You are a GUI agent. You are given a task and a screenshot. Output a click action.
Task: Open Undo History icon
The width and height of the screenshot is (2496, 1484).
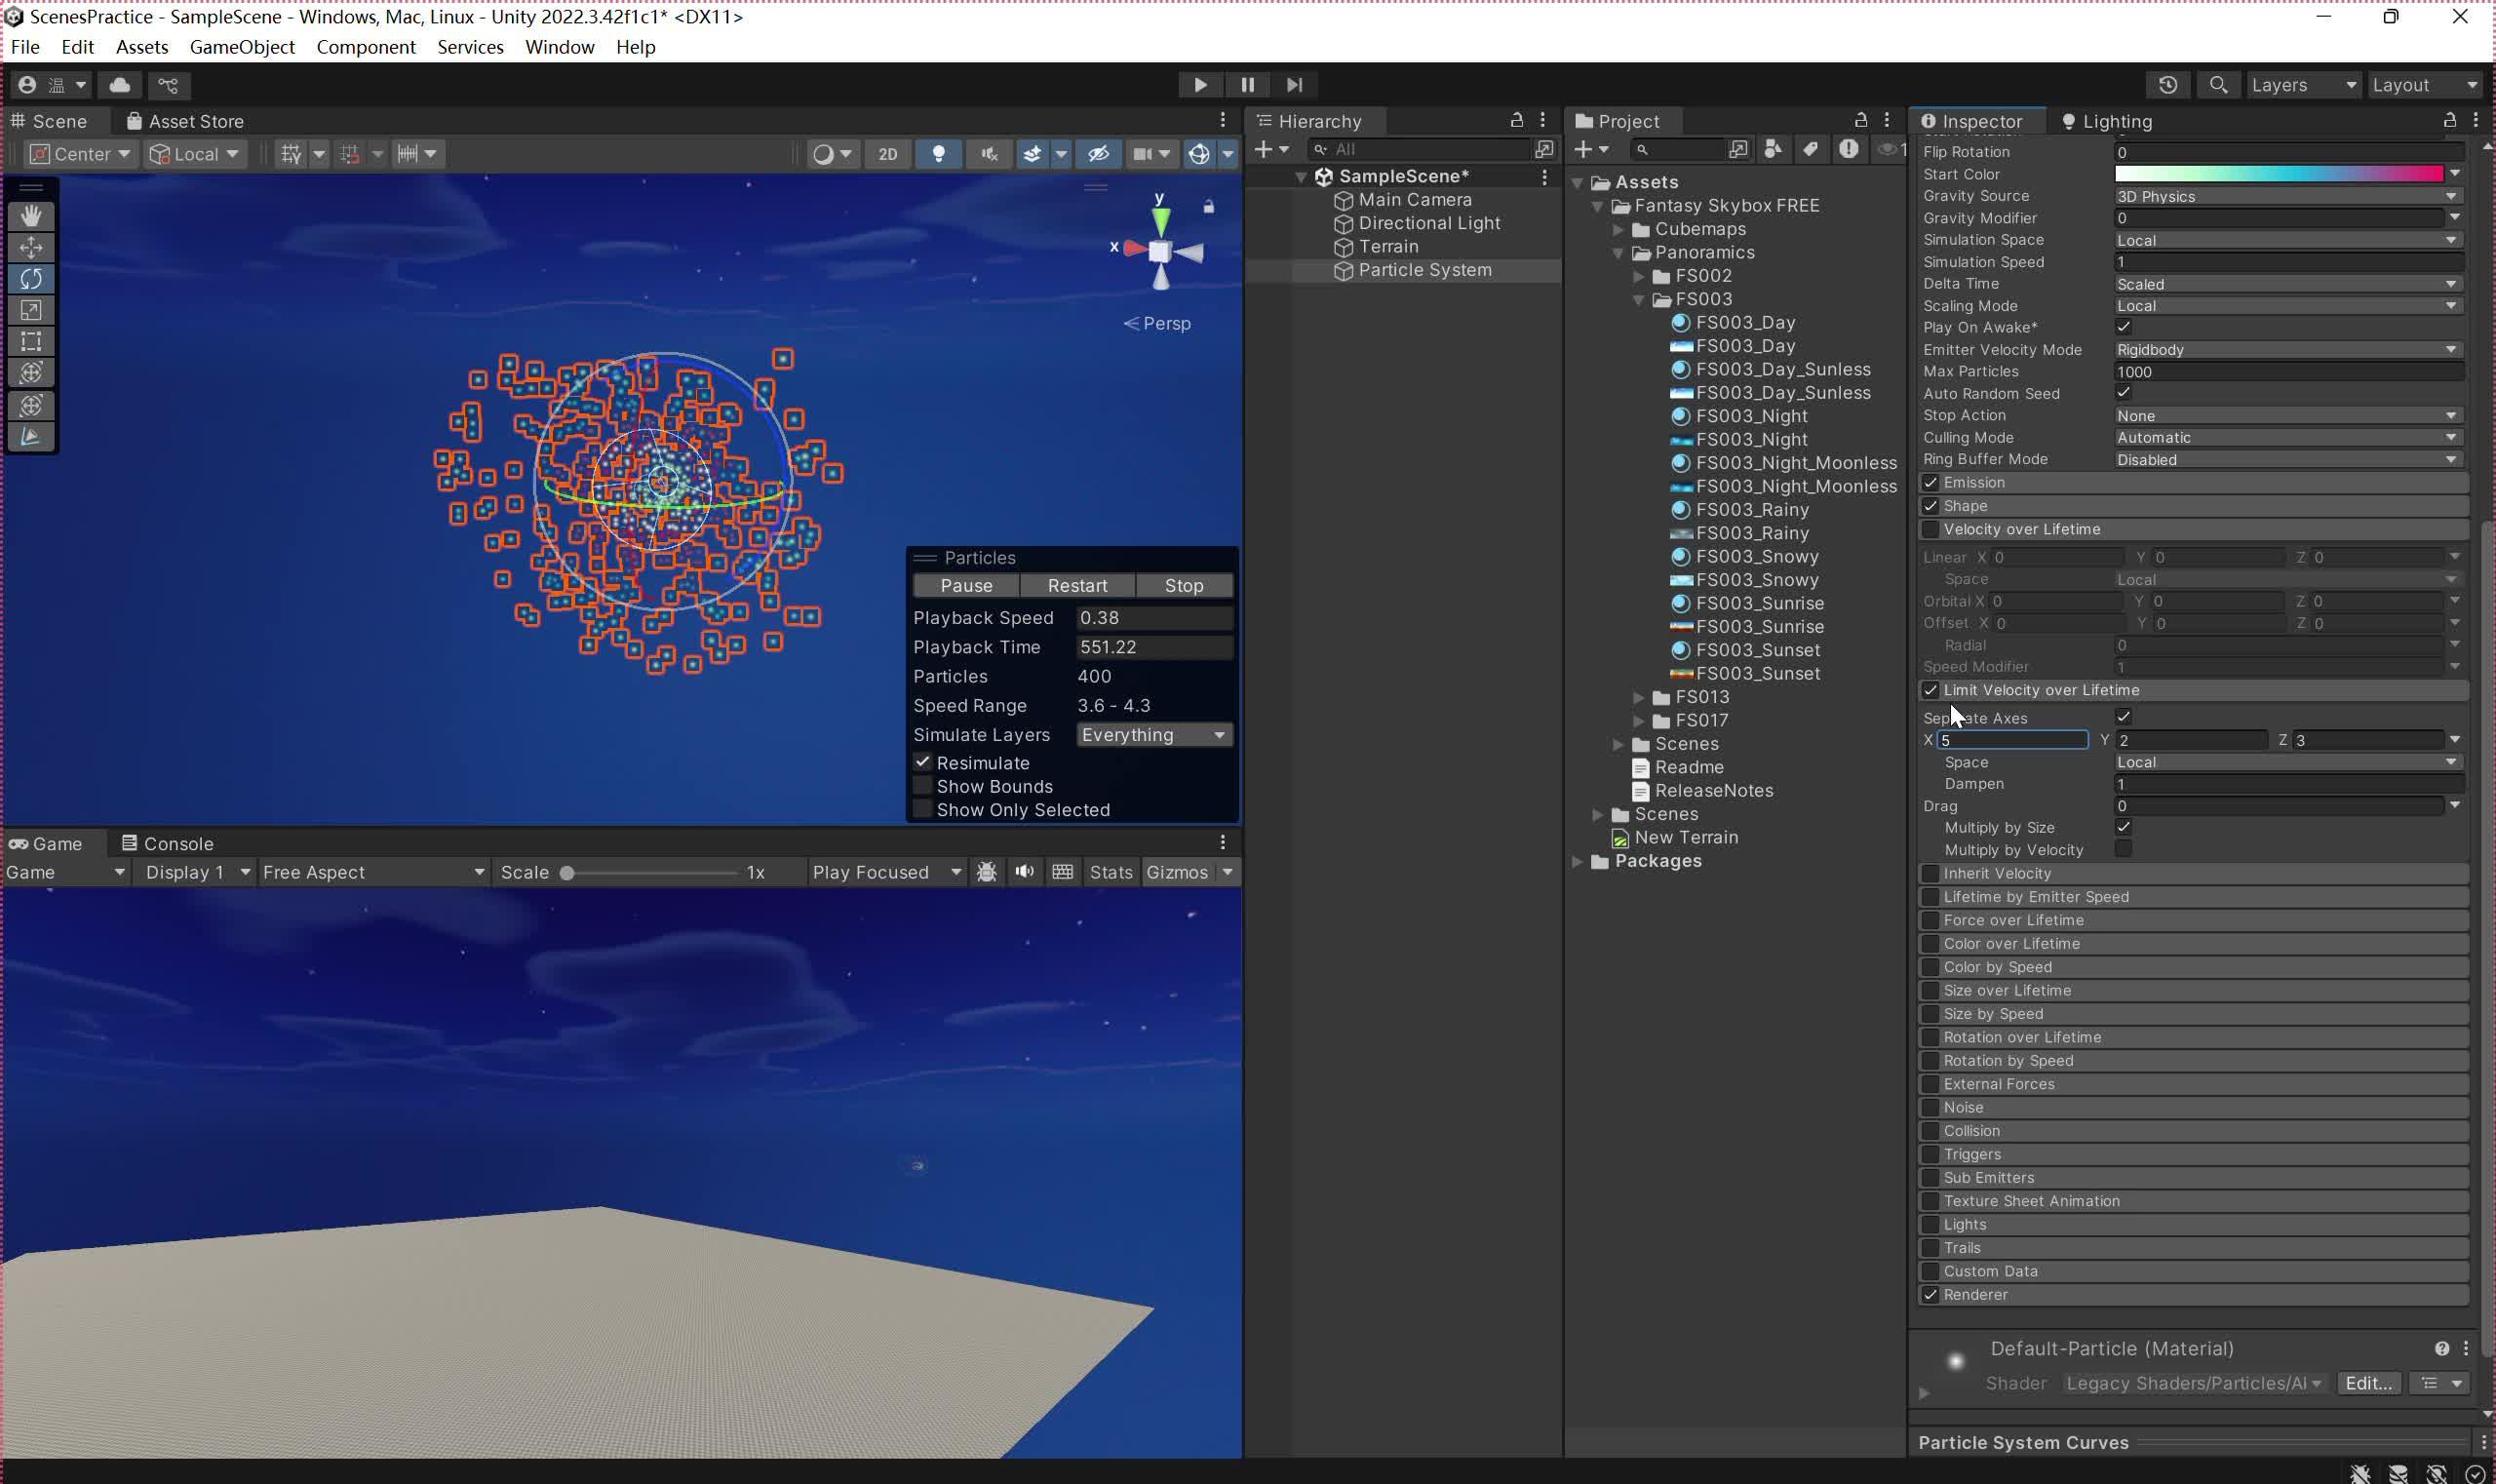2167,85
